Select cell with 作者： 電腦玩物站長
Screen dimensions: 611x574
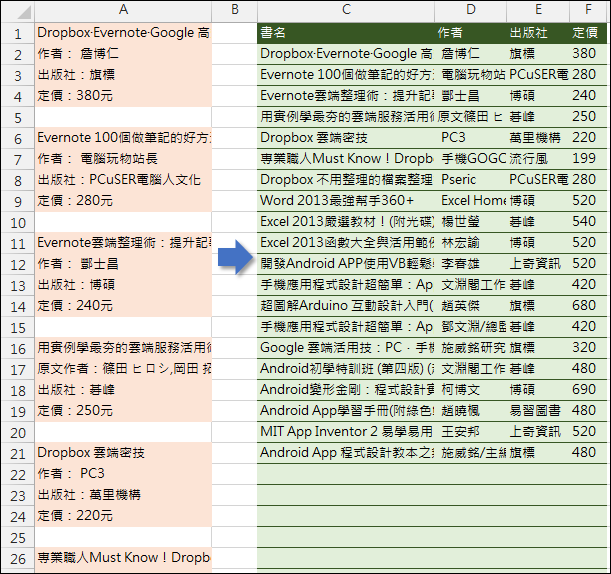[123, 159]
